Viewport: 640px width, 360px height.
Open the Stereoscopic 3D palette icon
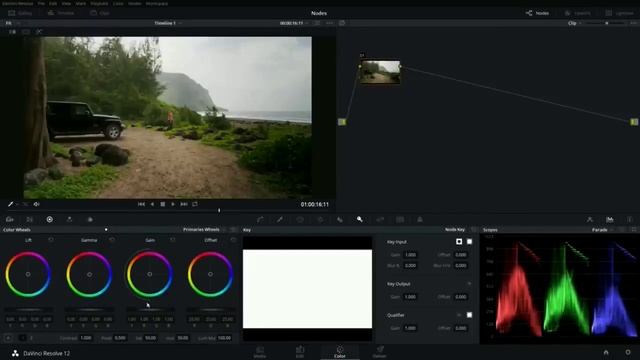(400, 220)
